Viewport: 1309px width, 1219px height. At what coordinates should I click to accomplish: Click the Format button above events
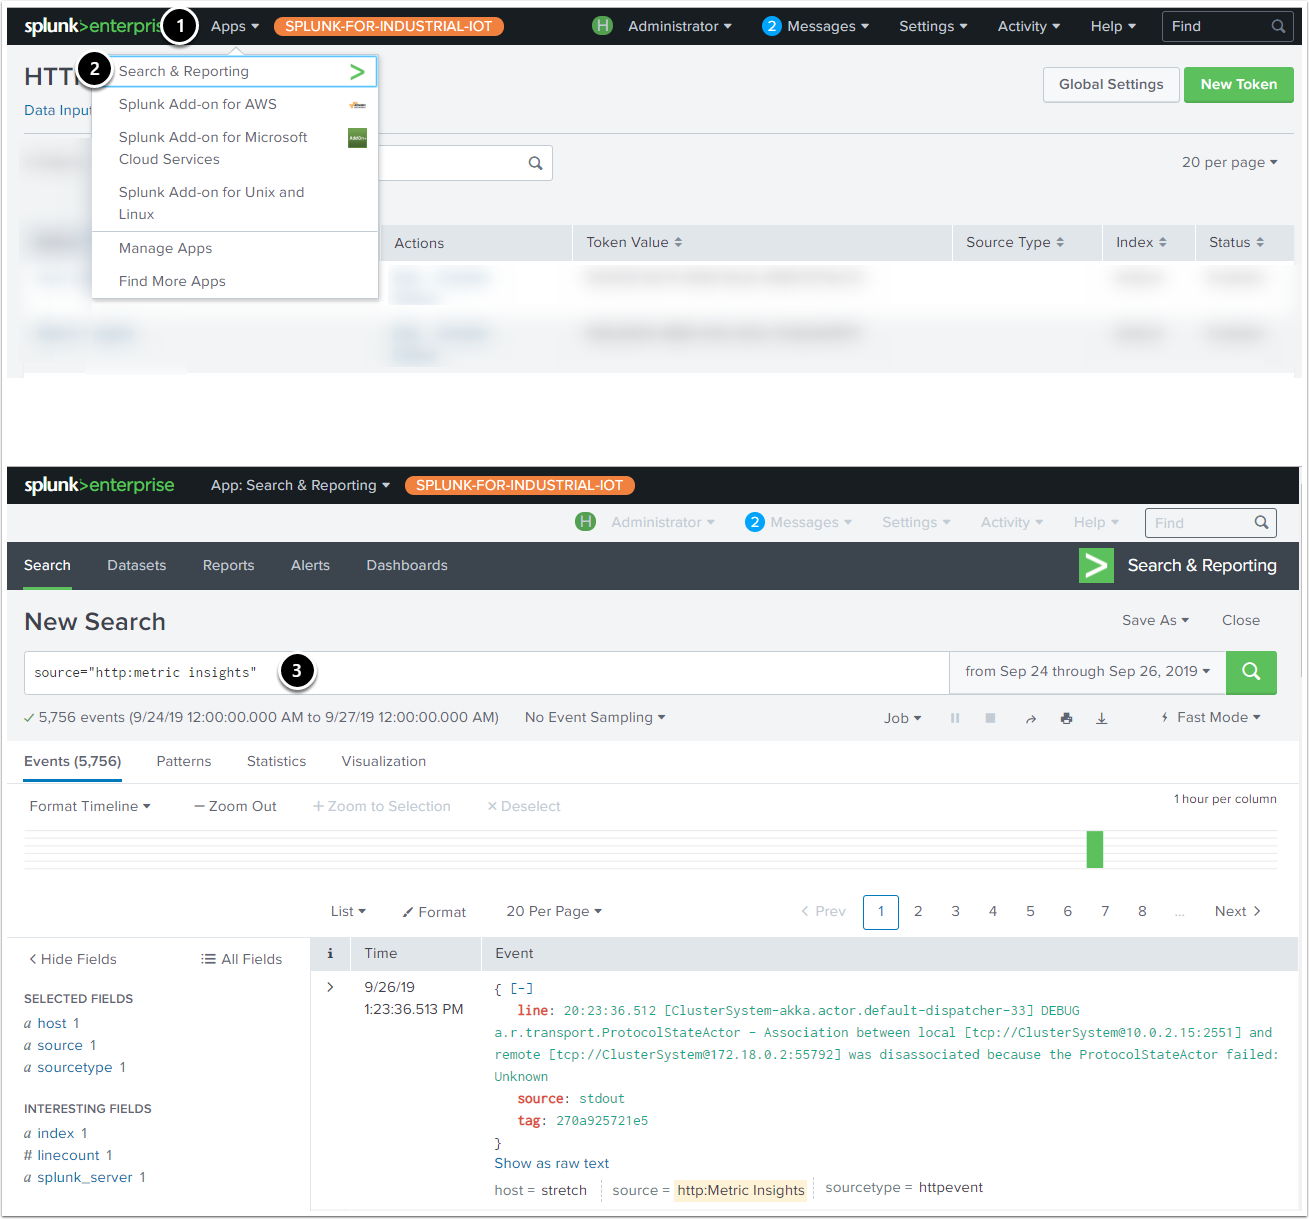click(434, 912)
